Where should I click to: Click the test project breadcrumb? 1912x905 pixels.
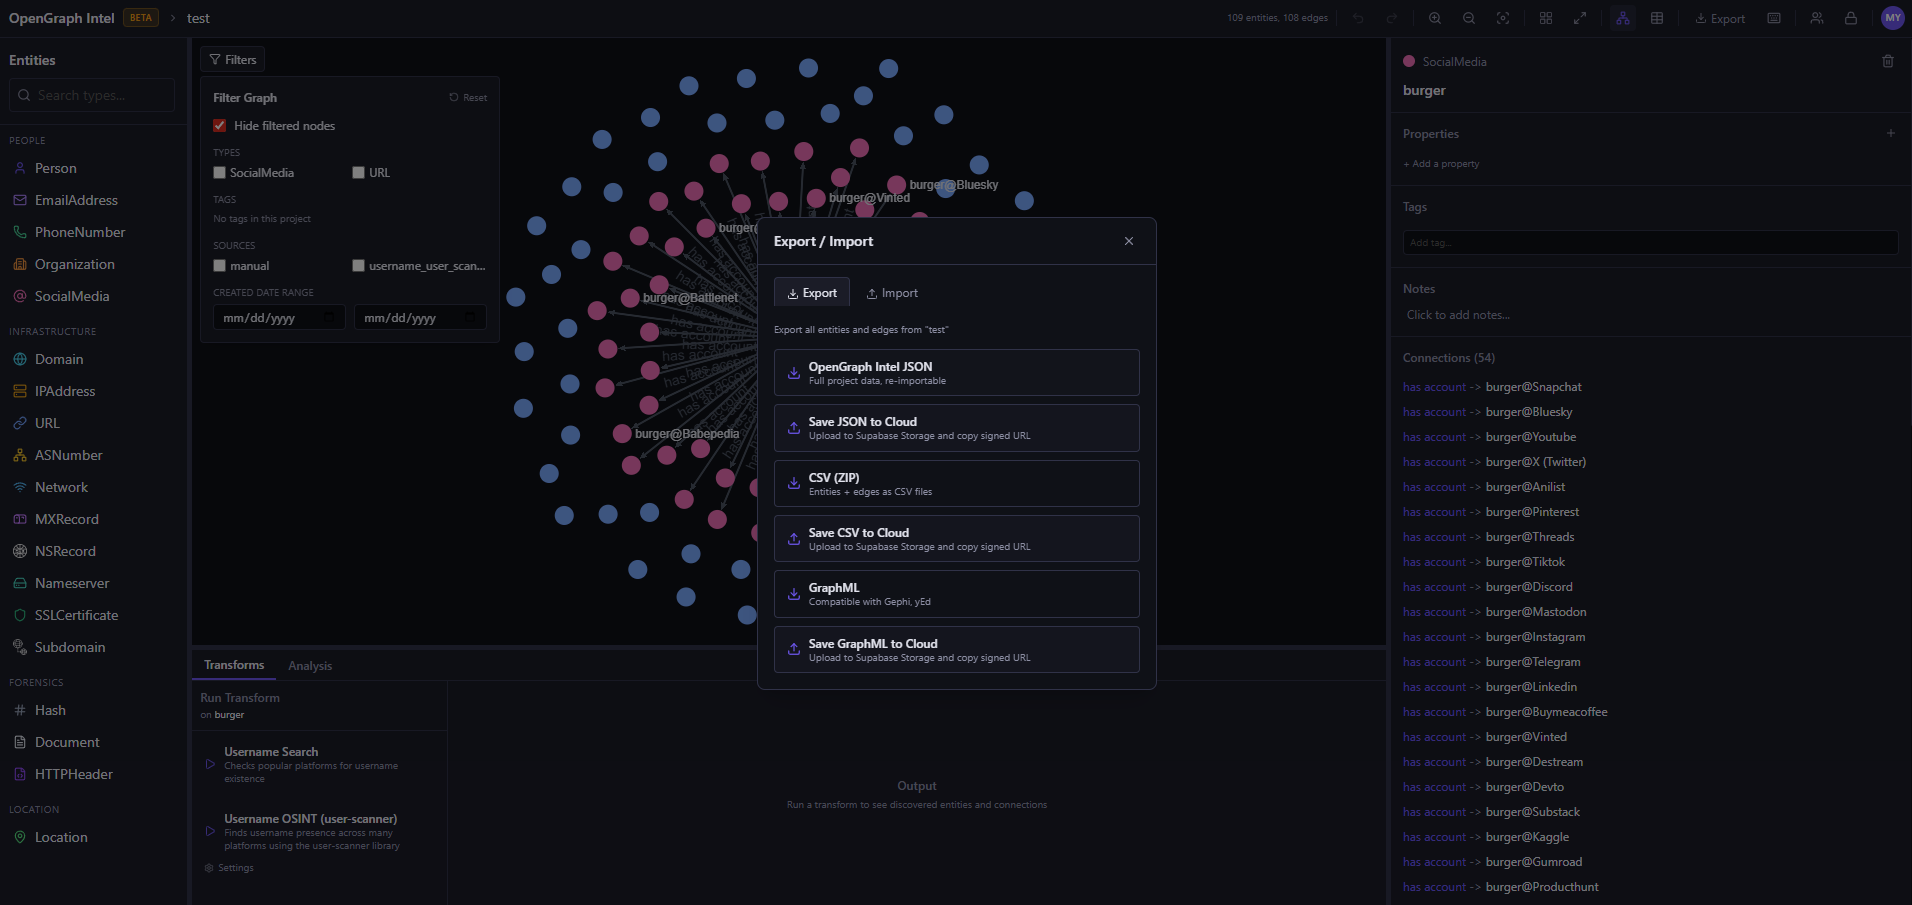click(198, 18)
